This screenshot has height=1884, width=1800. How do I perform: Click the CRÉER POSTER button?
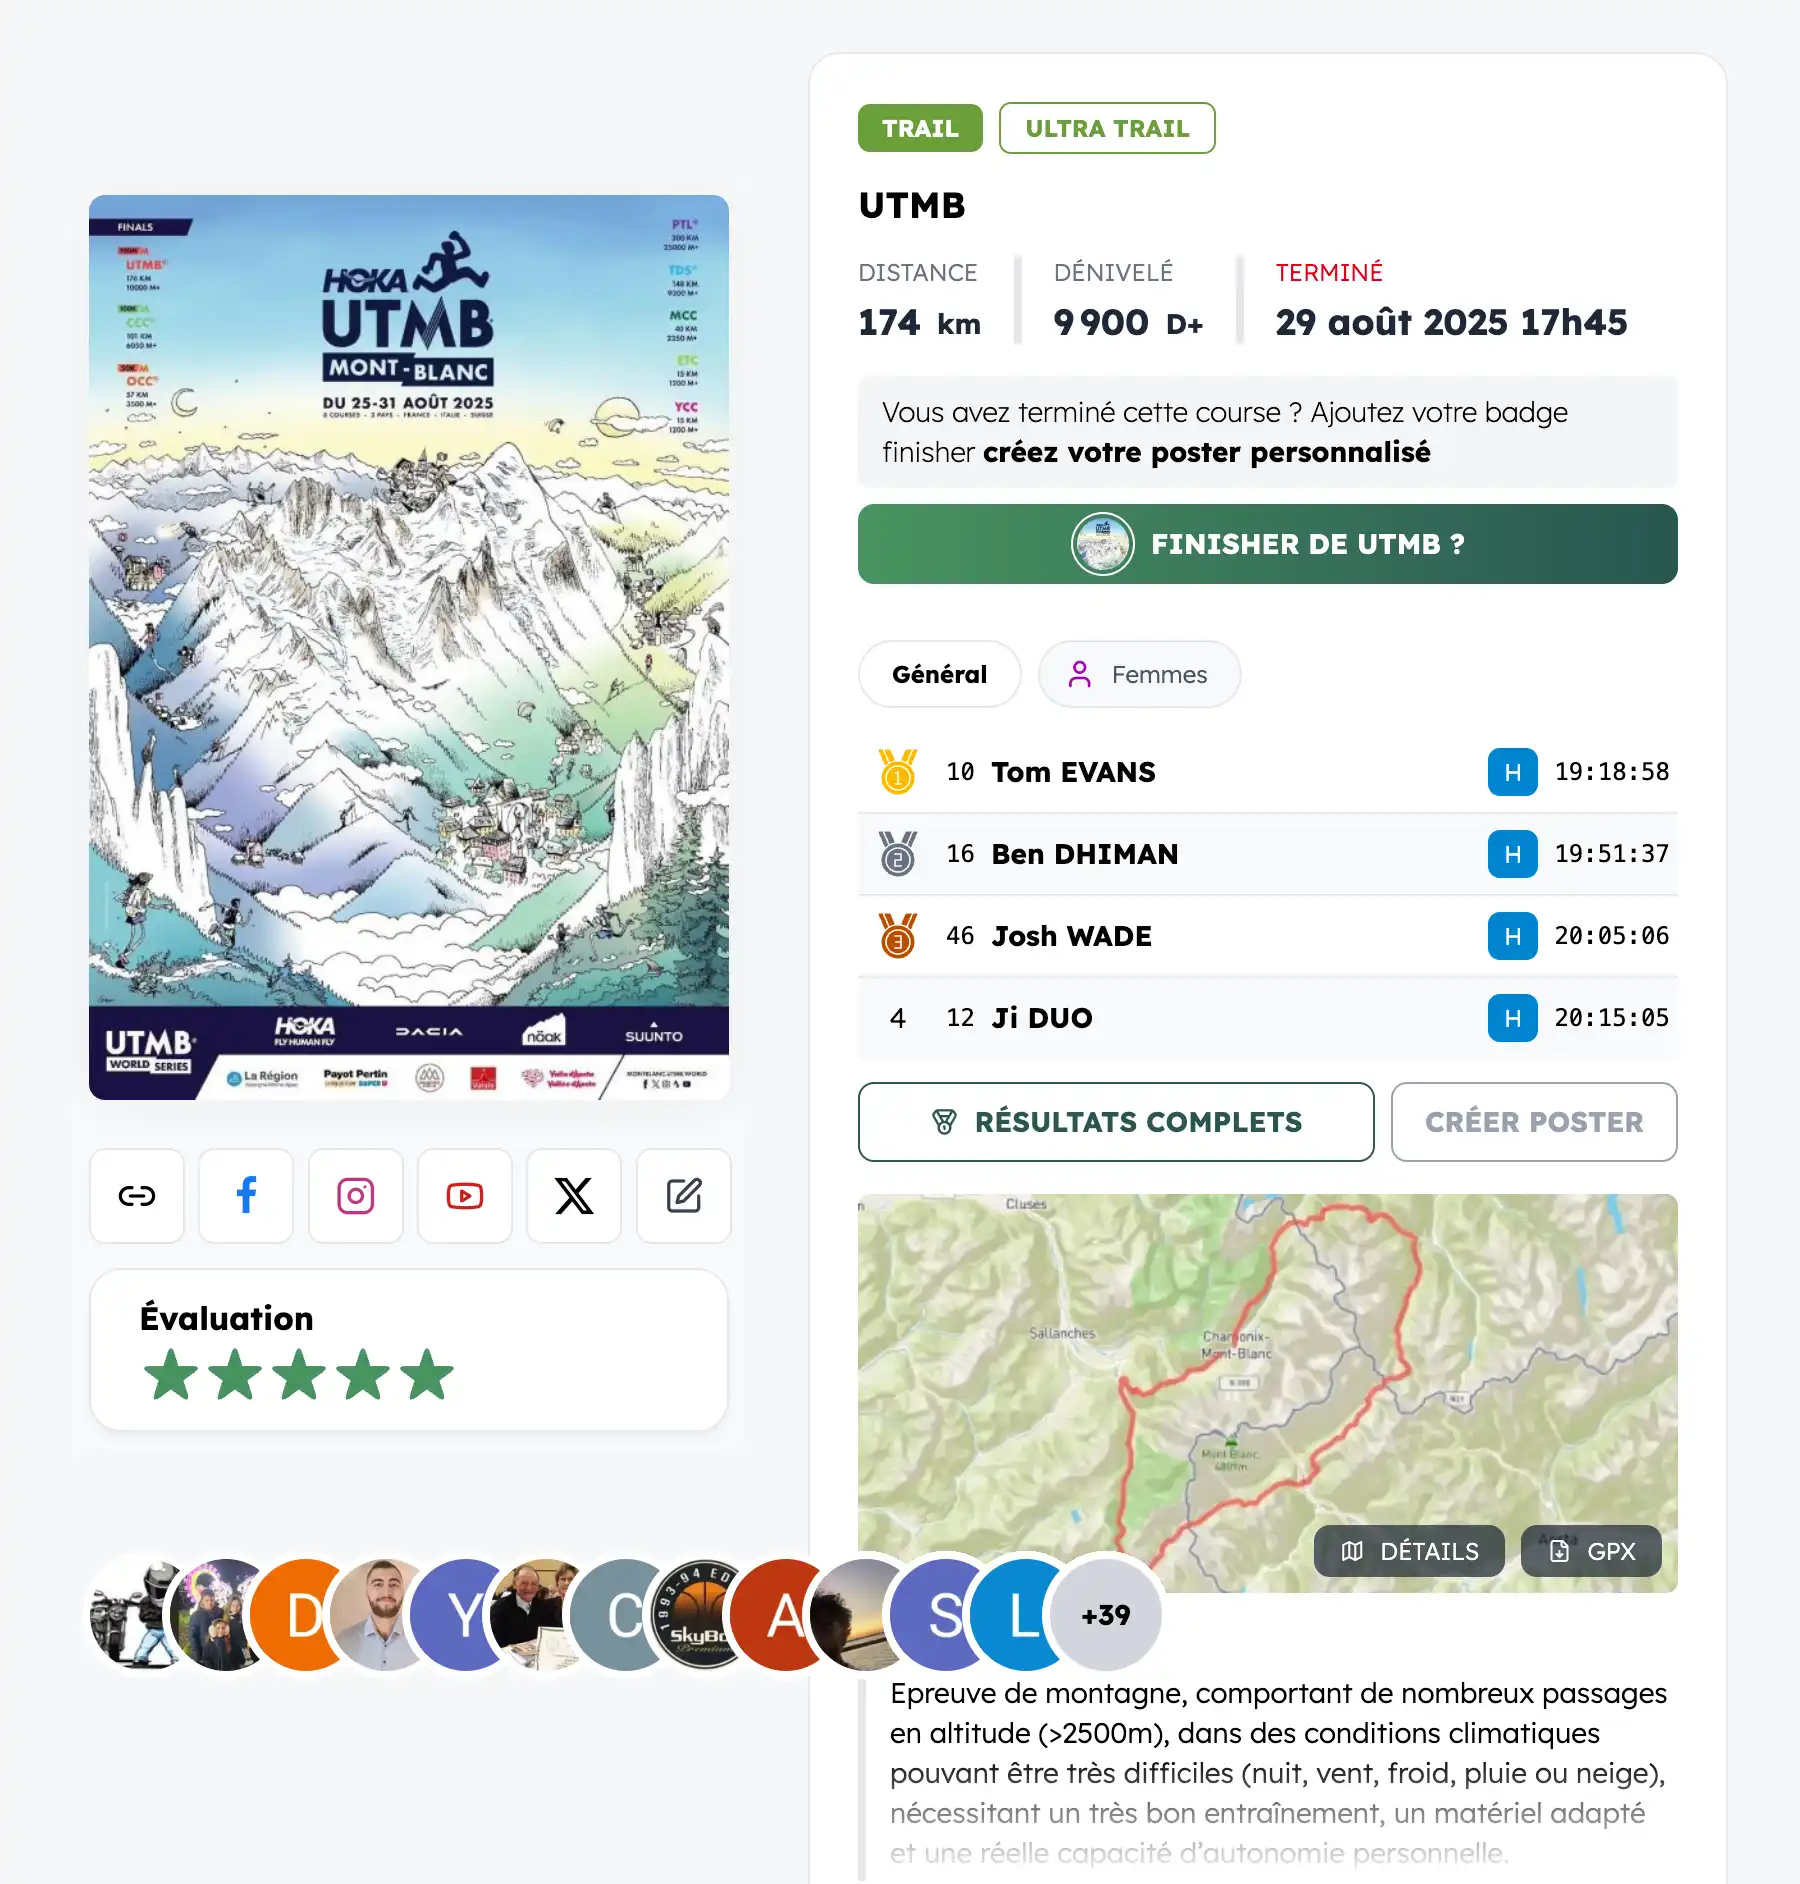1534,1122
